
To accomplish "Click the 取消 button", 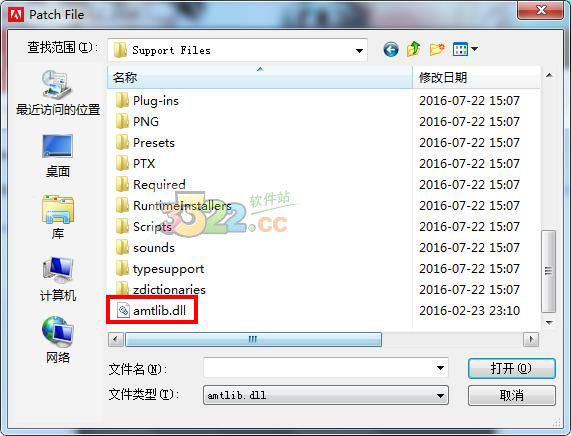I will [x=512, y=396].
